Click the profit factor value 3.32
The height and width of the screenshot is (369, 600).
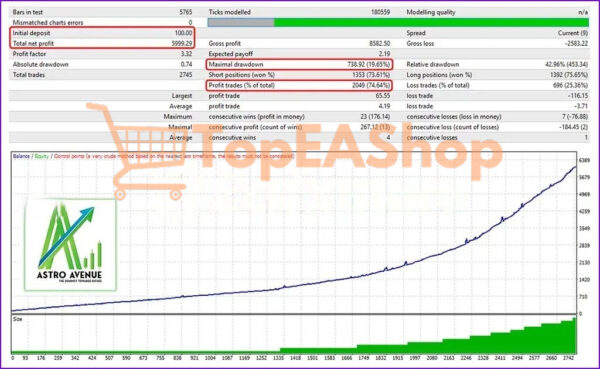point(186,54)
